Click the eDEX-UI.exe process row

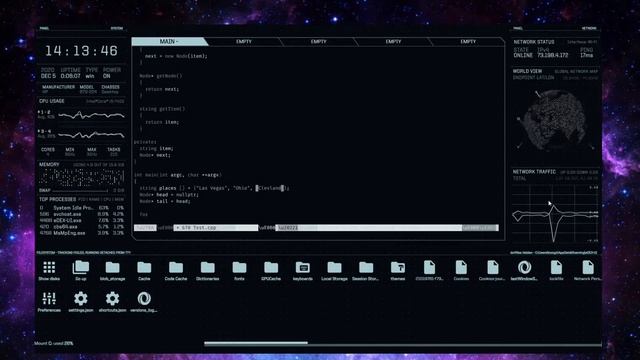[x=82, y=220]
